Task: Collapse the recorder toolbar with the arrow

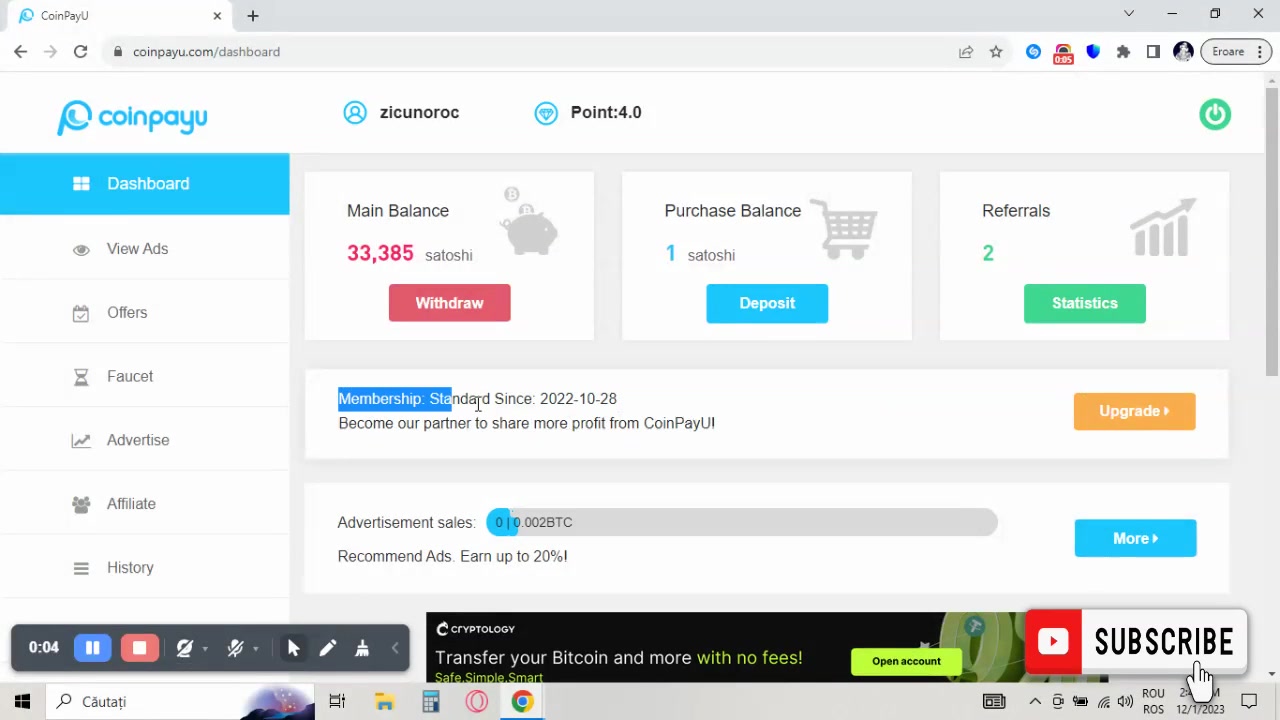Action: click(x=395, y=648)
